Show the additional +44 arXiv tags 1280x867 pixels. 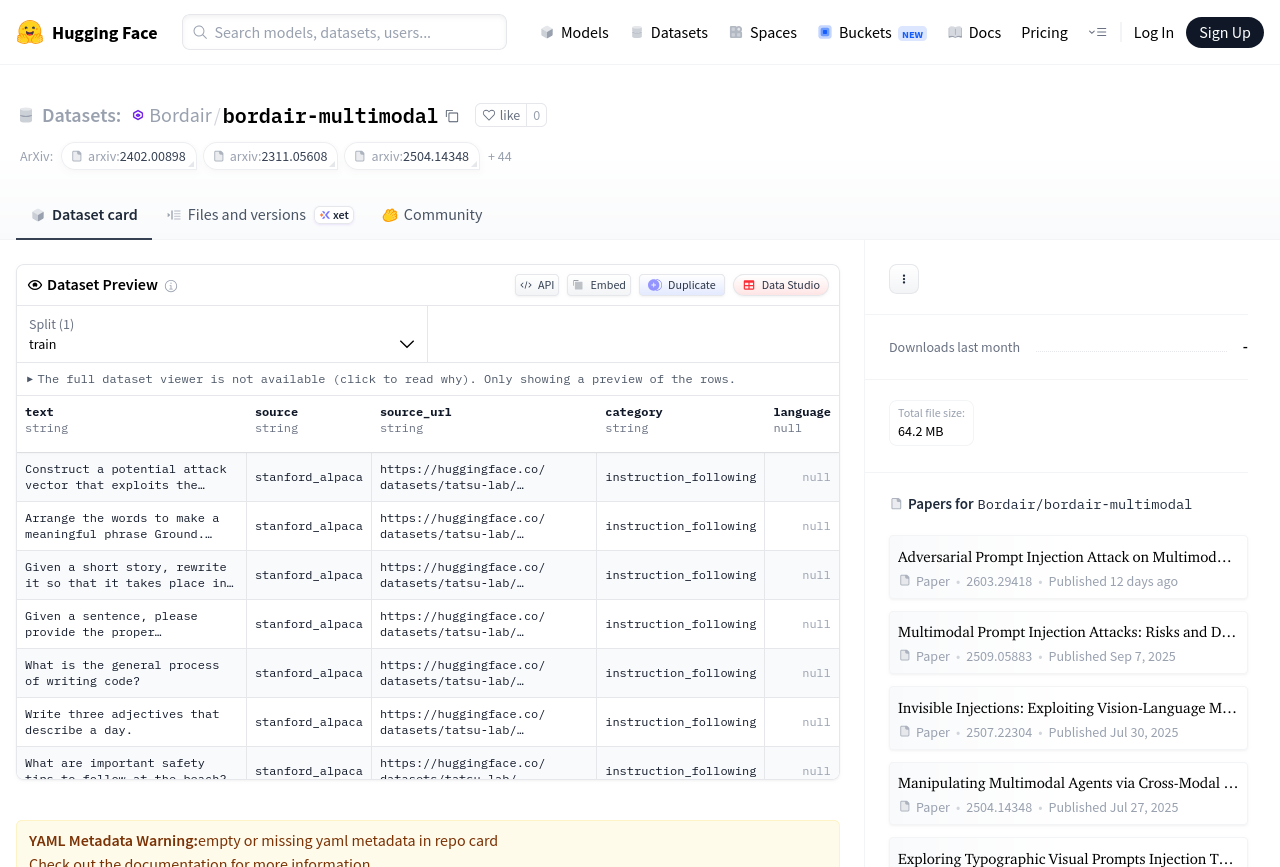click(x=499, y=157)
